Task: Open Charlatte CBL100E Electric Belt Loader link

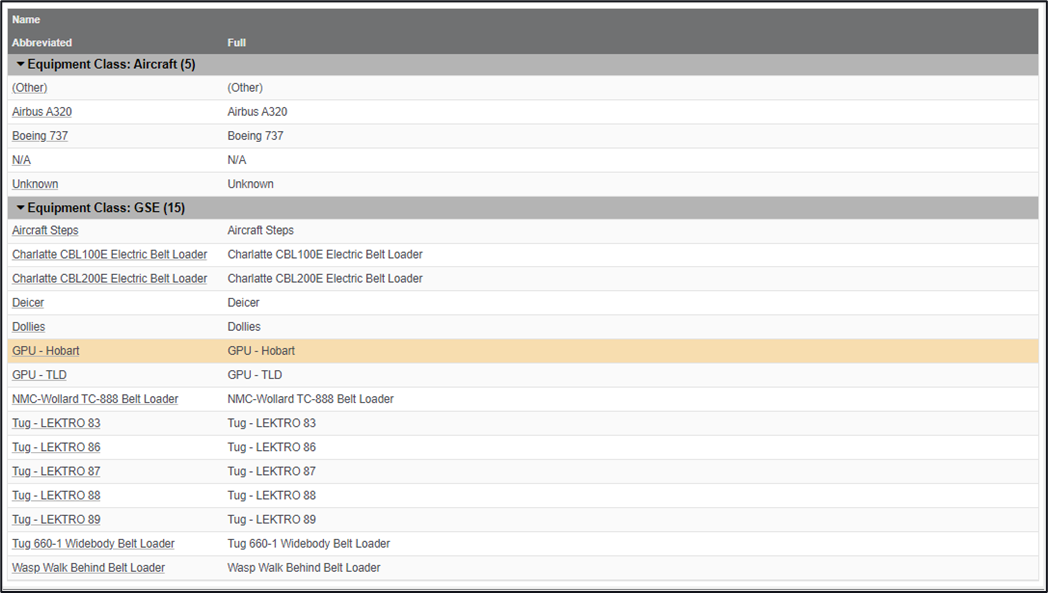Action: 109,255
